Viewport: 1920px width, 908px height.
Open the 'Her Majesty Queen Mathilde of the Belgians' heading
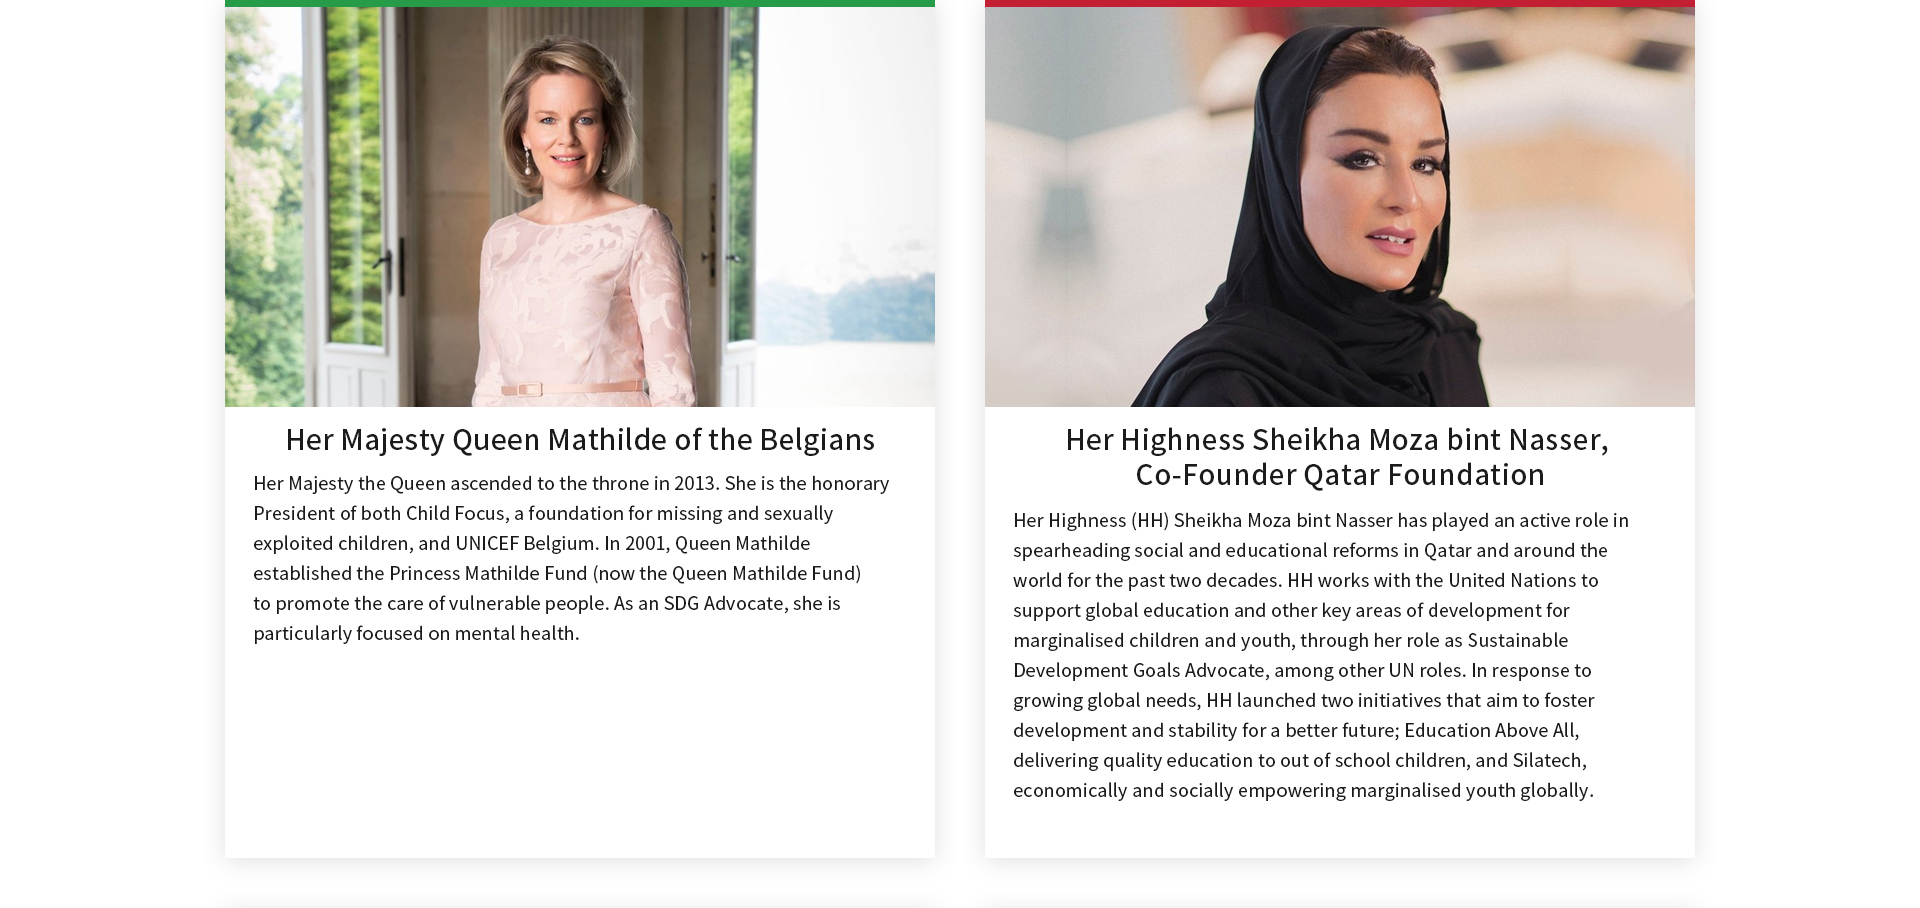point(580,439)
